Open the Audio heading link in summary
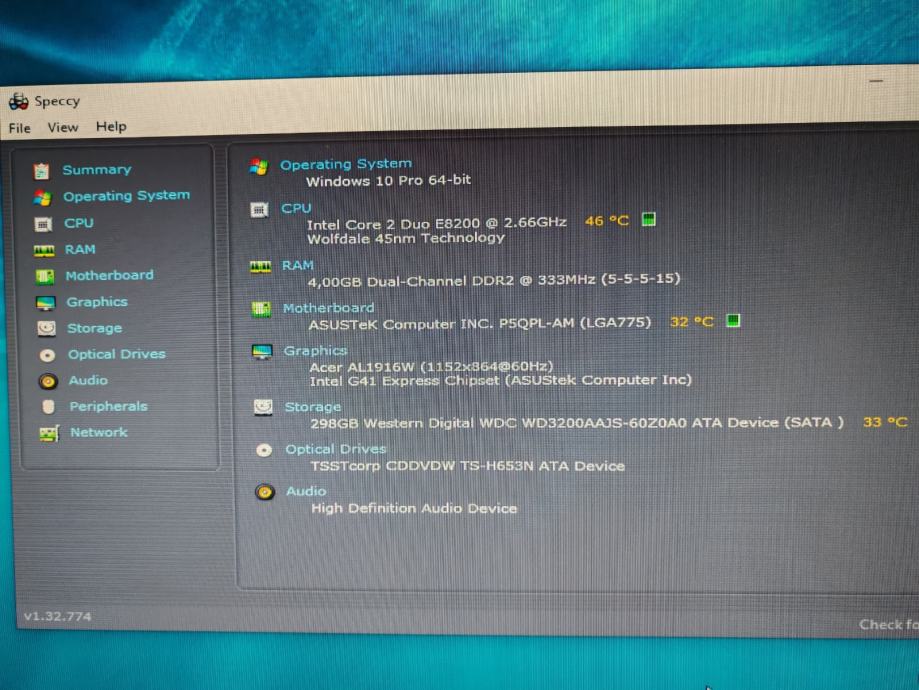Image resolution: width=919 pixels, height=690 pixels. pyautogui.click(x=306, y=491)
